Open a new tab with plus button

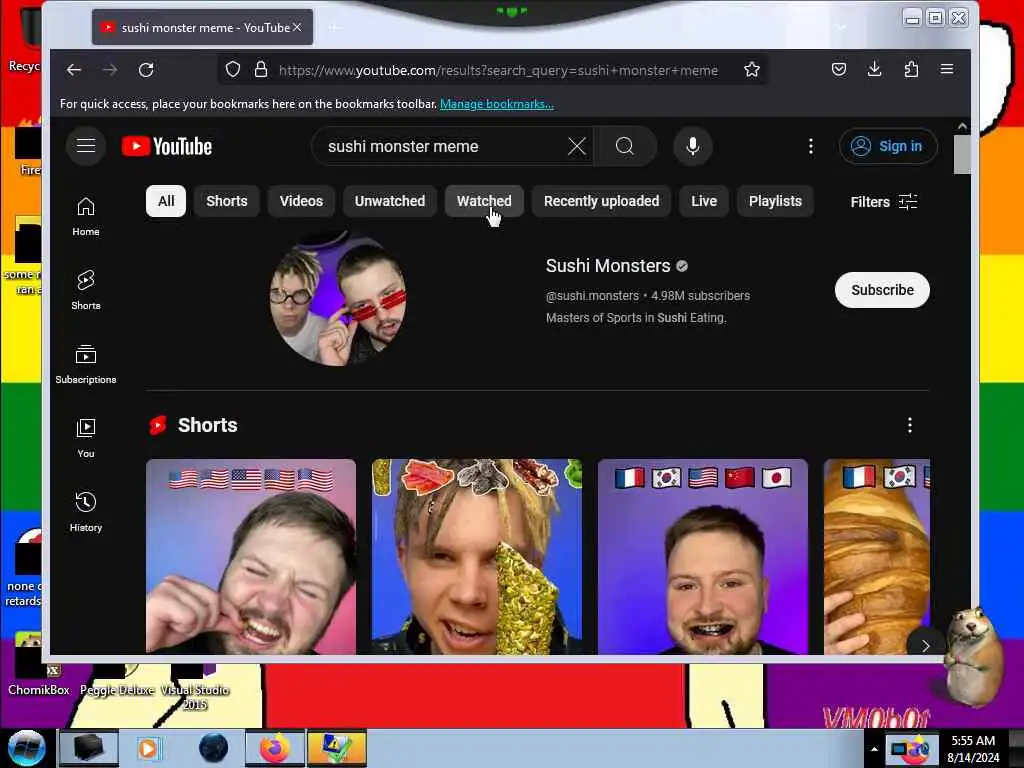coord(334,27)
